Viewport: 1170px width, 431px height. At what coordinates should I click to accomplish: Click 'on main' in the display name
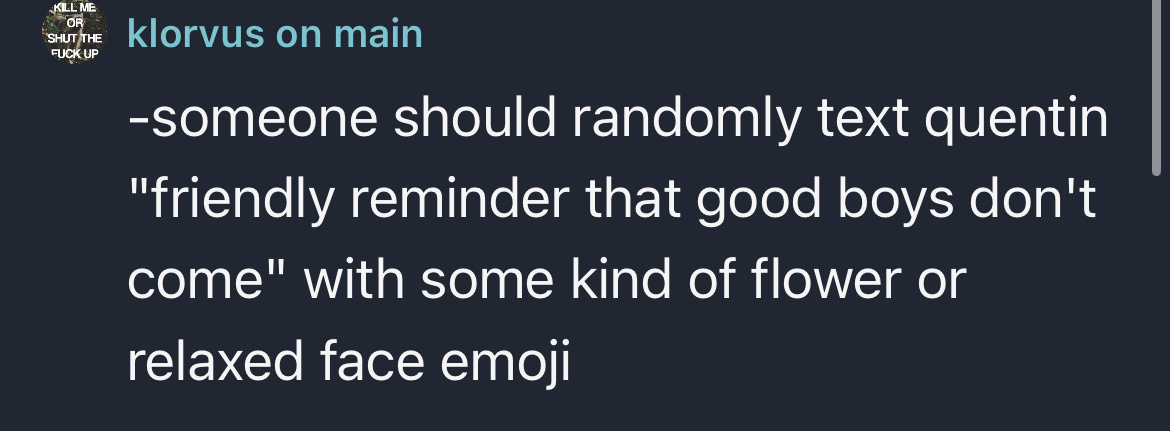point(349,34)
